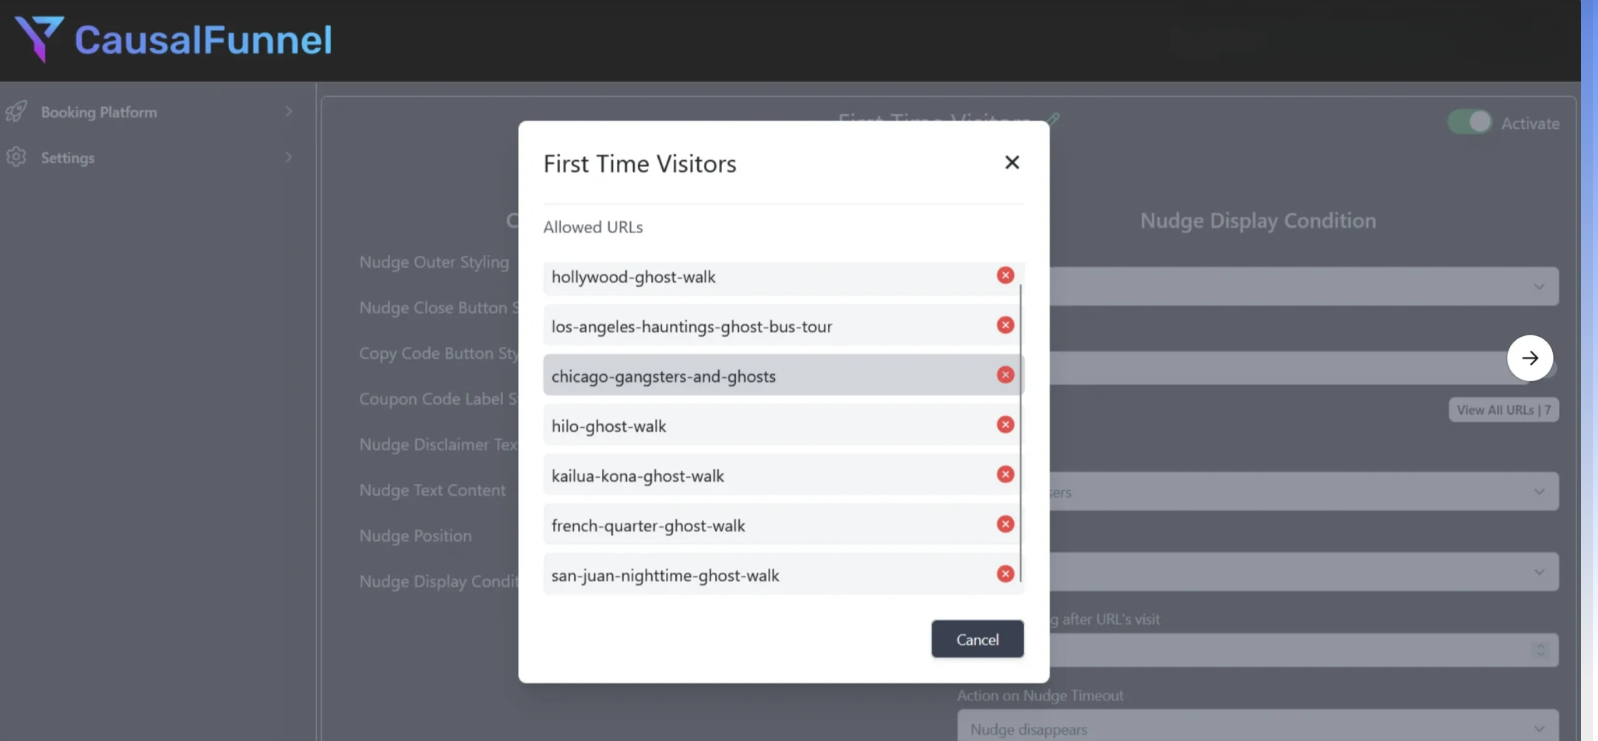Expand the Booking Platform sidebar menu

(150, 112)
